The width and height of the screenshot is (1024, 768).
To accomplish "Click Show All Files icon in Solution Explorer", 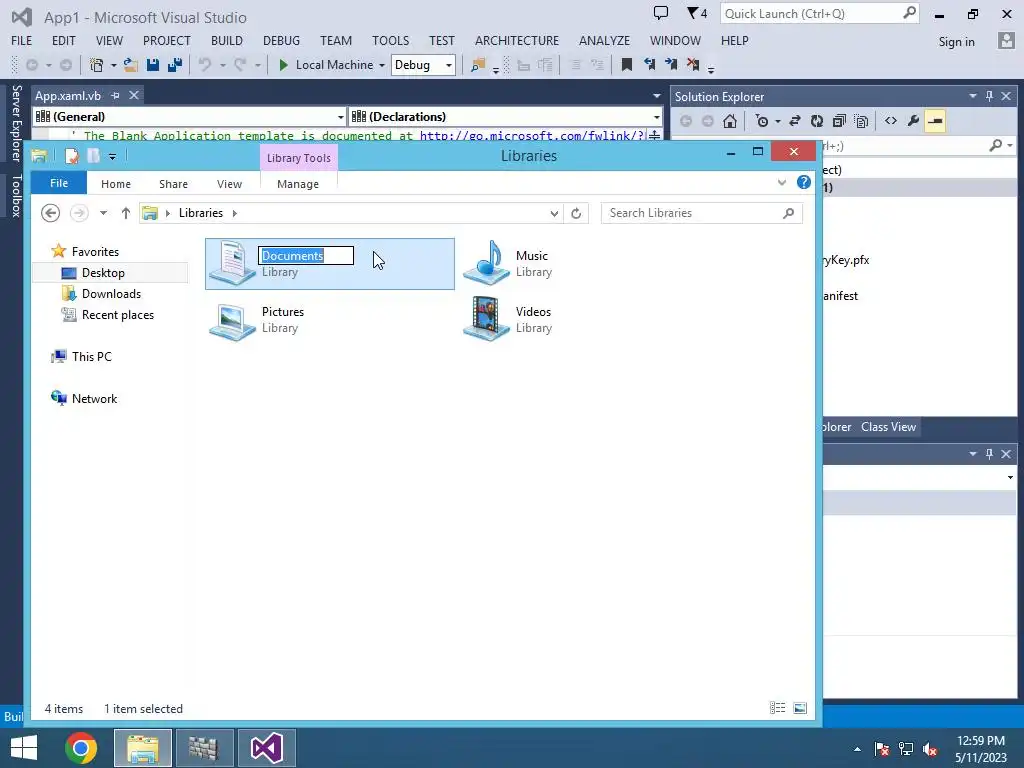I will point(861,121).
